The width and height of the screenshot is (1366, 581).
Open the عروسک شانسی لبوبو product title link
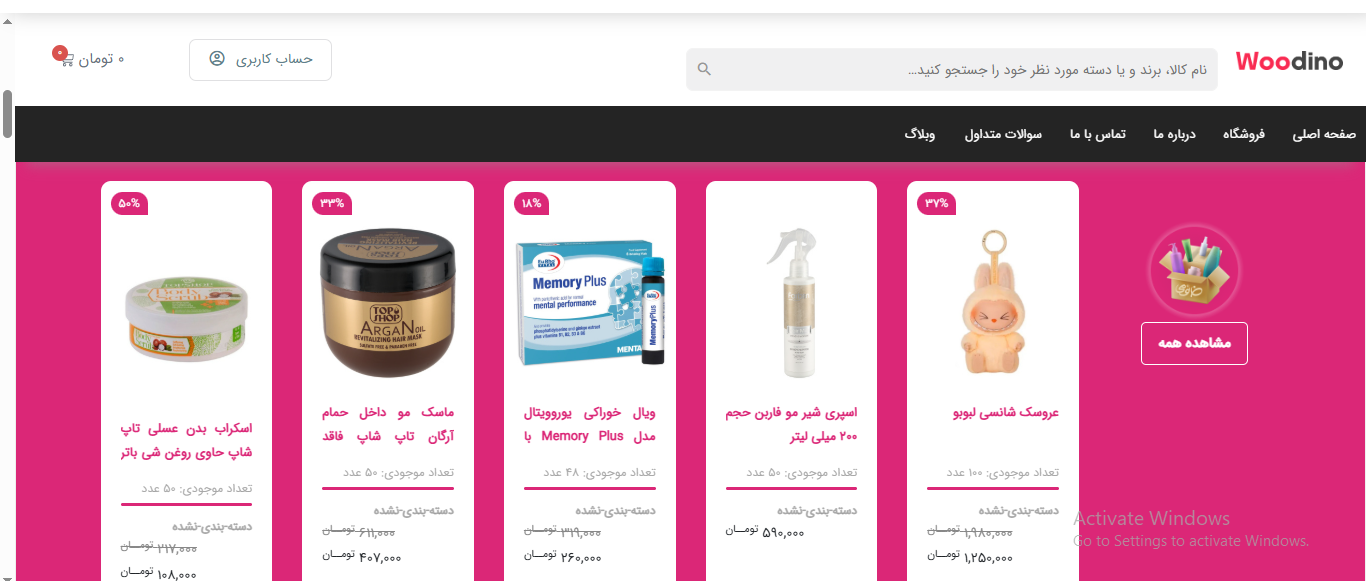(1006, 413)
